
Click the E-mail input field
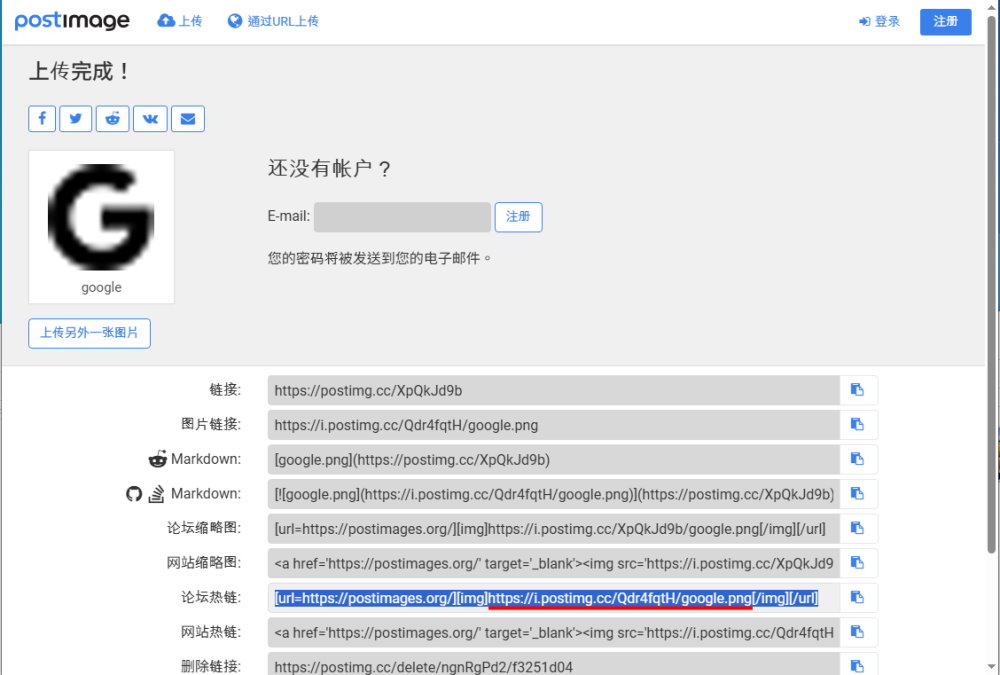[x=402, y=217]
